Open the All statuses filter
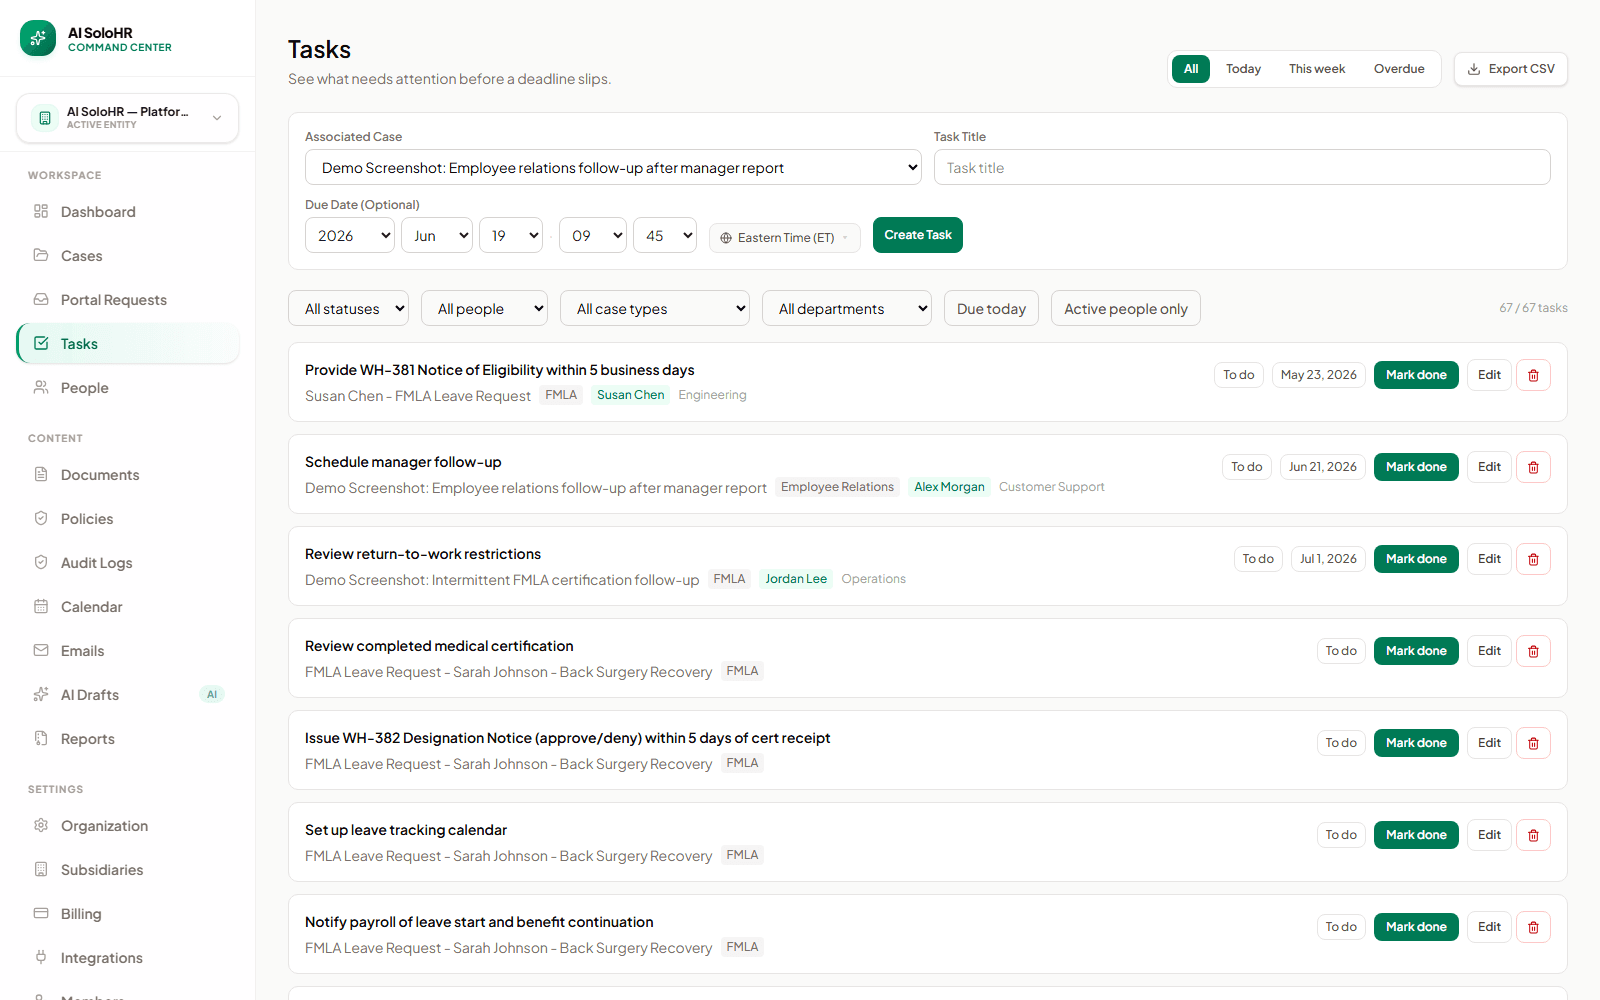 point(348,308)
